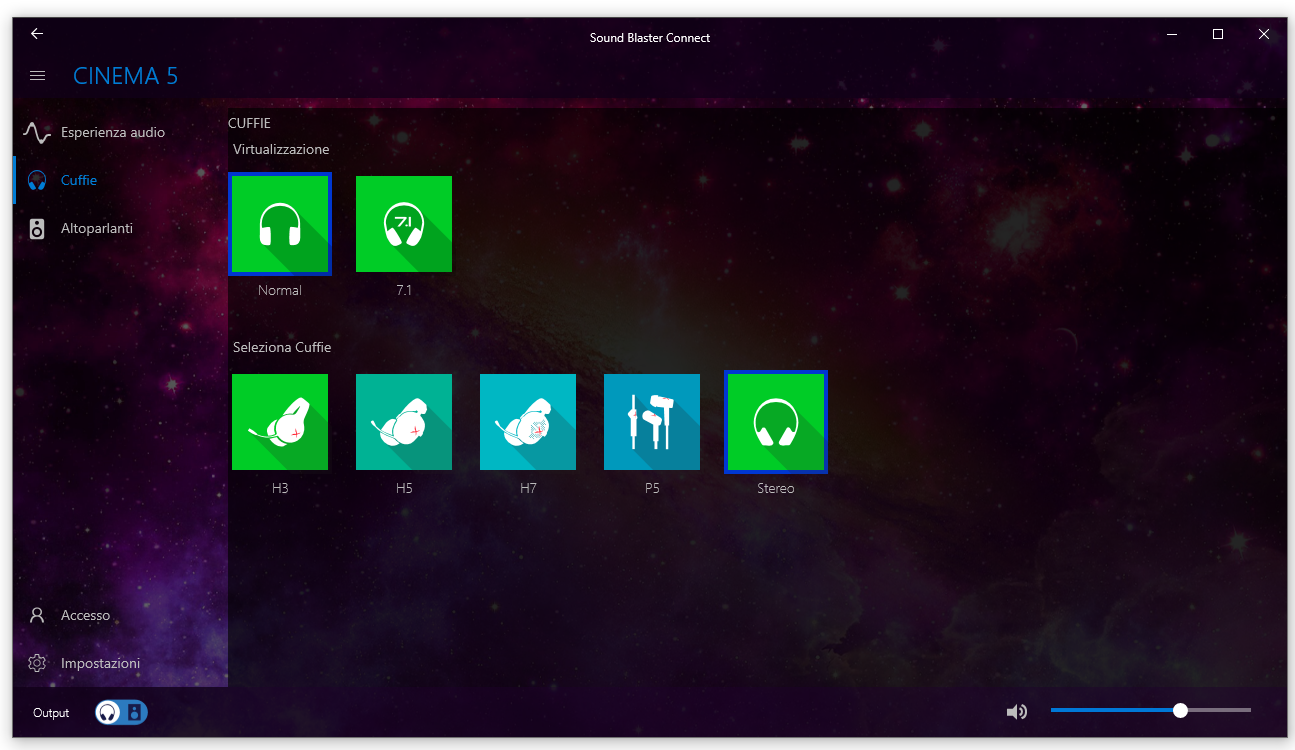Go back using the back arrow

37,34
